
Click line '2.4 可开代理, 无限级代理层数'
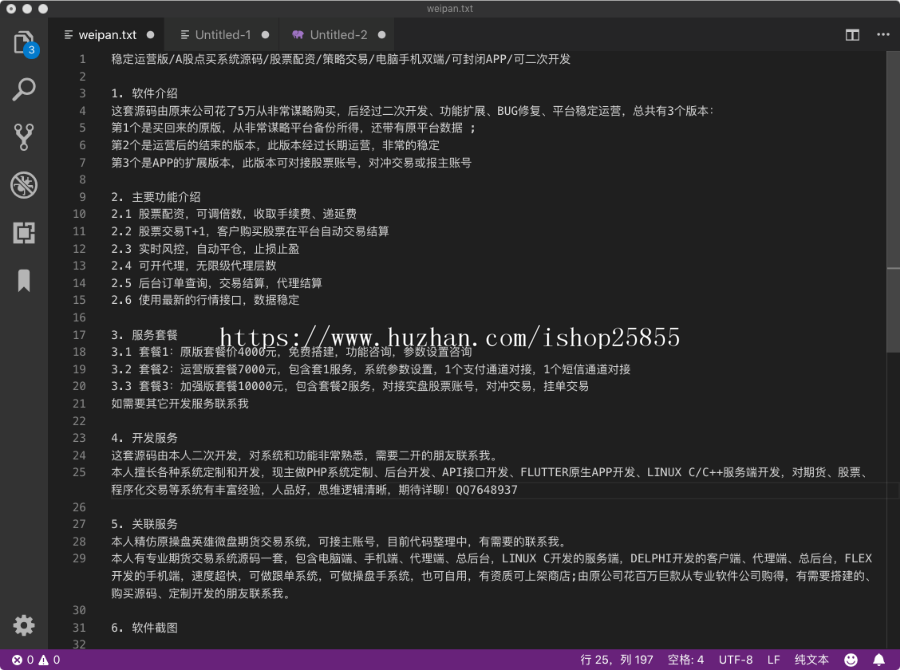193,266
